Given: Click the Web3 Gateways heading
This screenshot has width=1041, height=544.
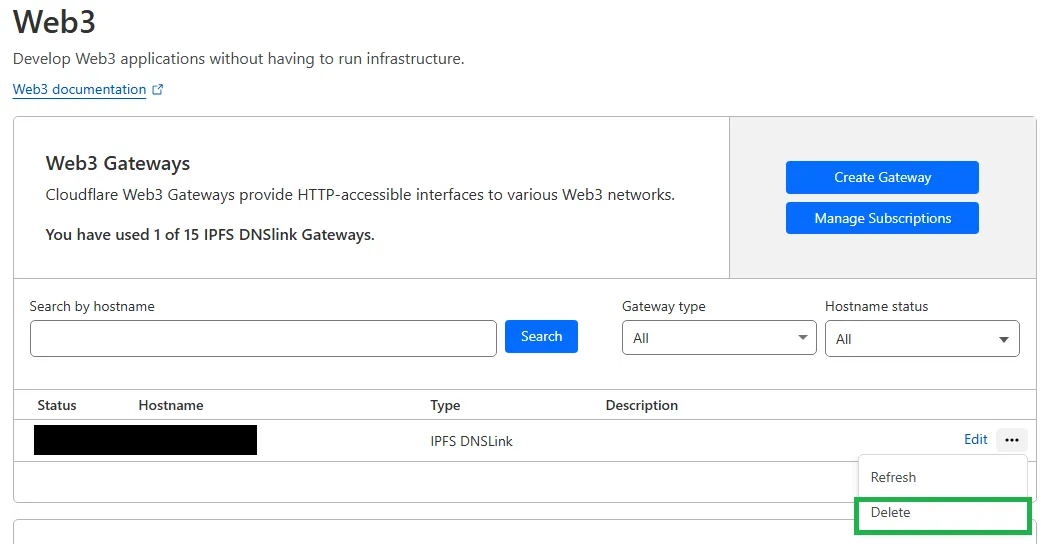Looking at the screenshot, I should click(x=118, y=163).
